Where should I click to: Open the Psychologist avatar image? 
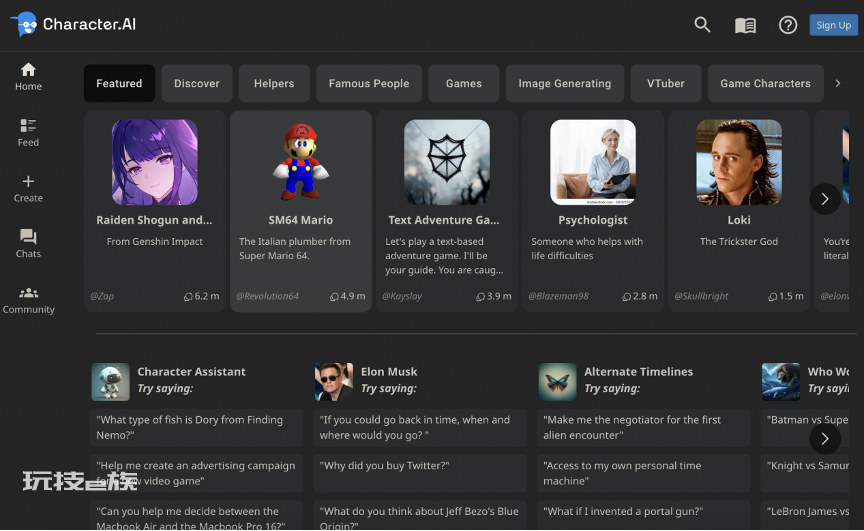pos(593,162)
